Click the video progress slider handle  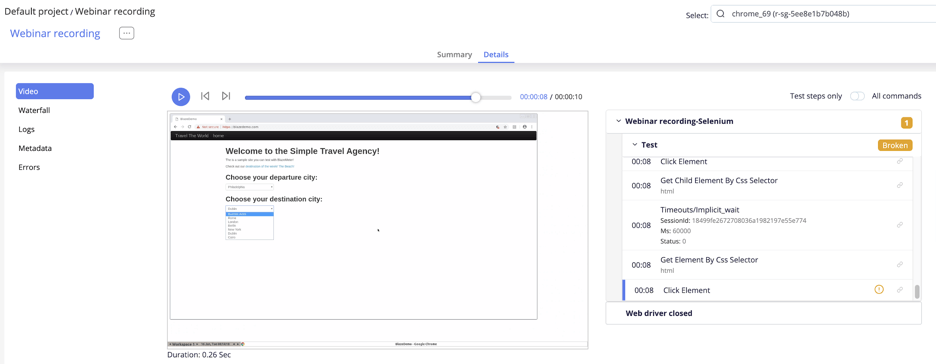[476, 97]
